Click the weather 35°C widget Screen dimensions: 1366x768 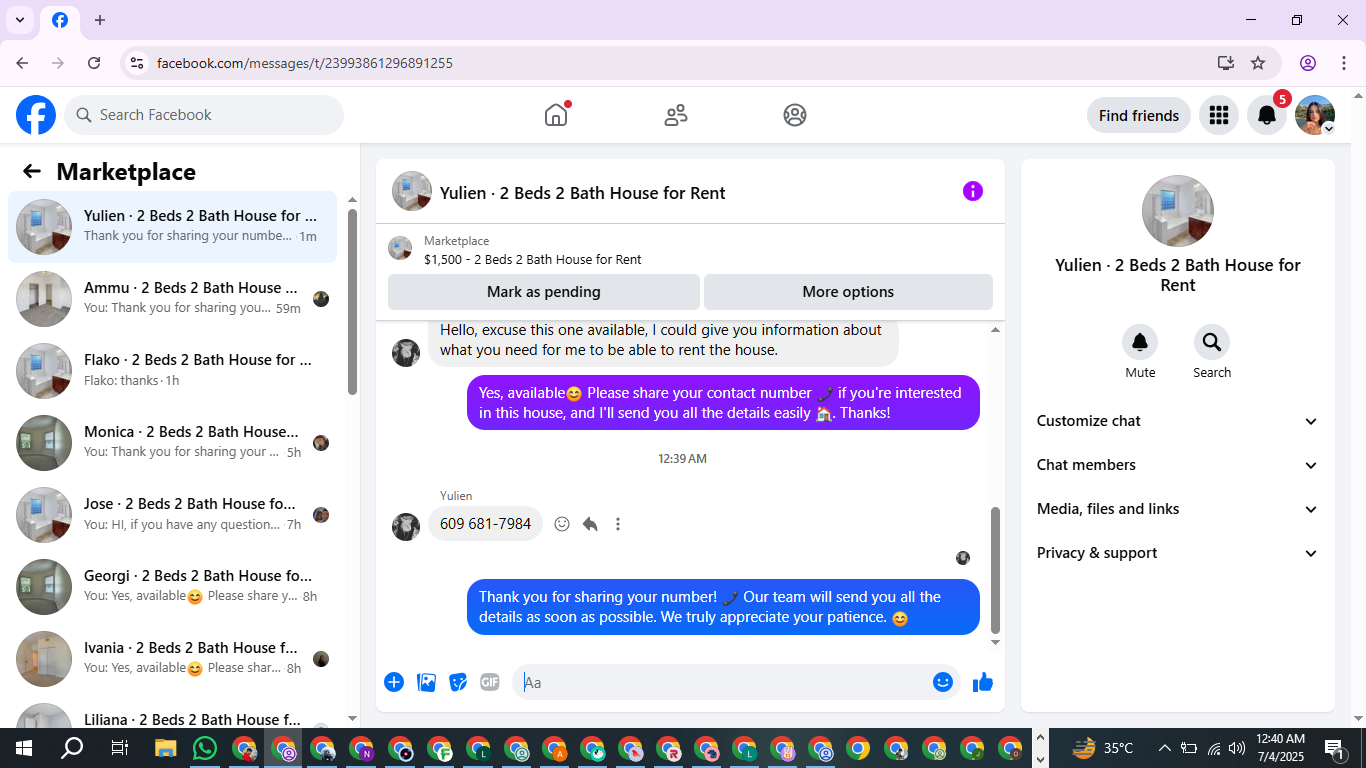[x=1103, y=748]
